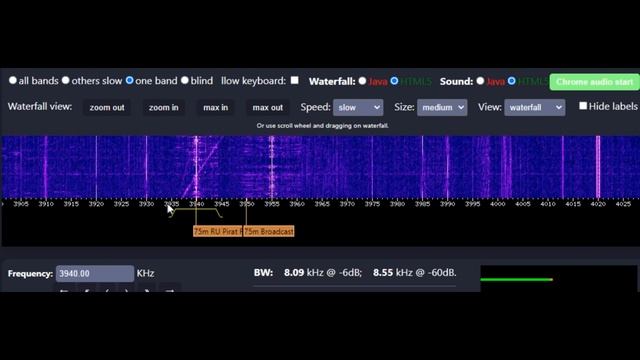Switch Sound to Java mode

(480, 81)
